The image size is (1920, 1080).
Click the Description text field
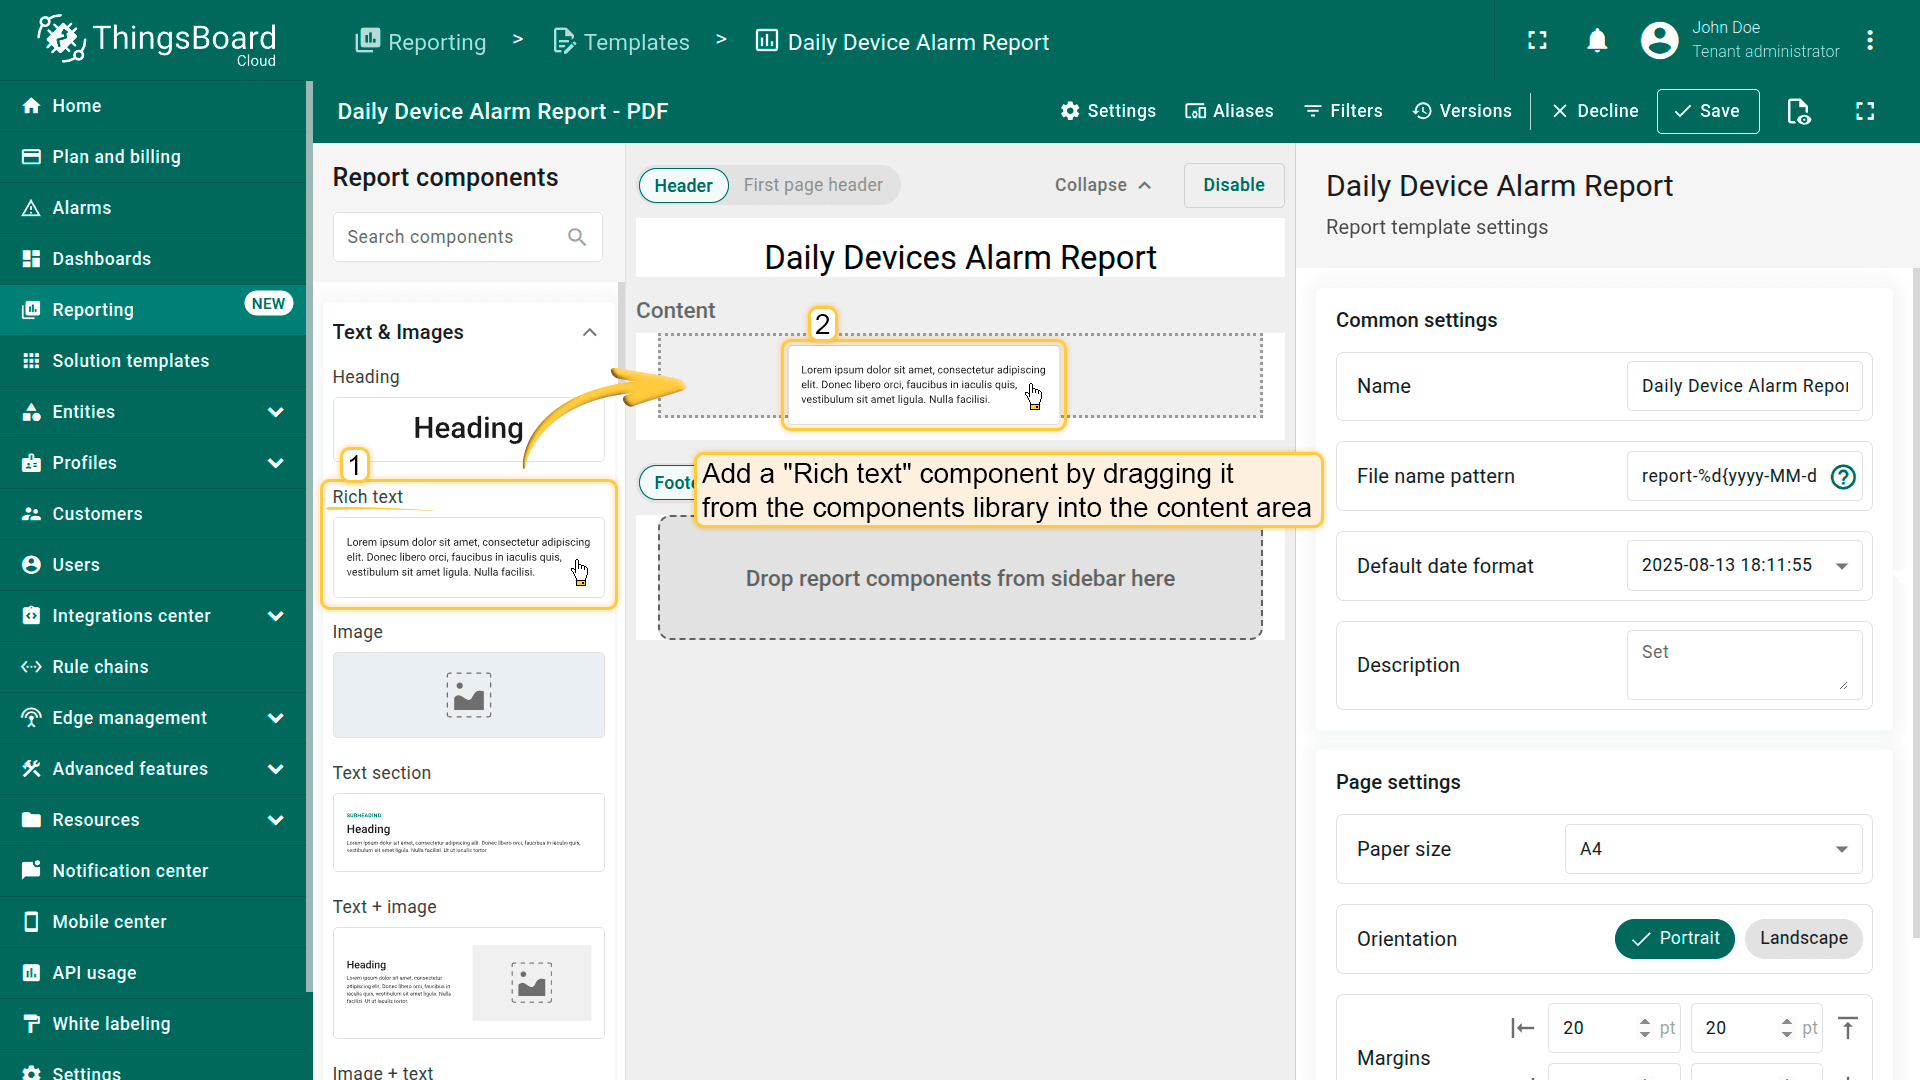pyautogui.click(x=1743, y=664)
